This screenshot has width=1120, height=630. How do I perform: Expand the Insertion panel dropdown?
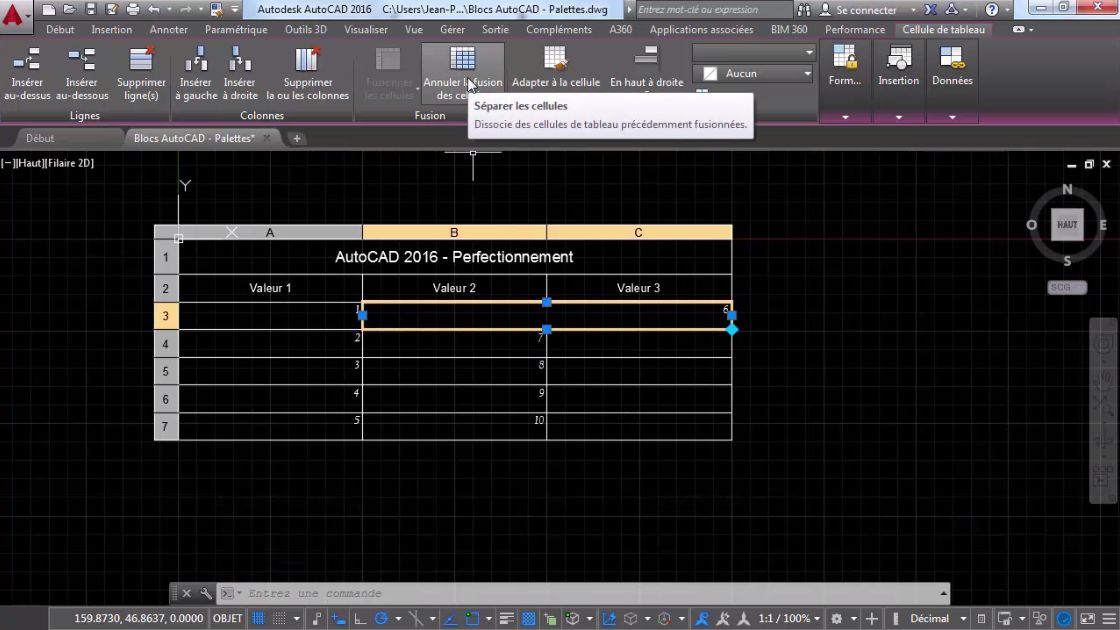pos(898,117)
